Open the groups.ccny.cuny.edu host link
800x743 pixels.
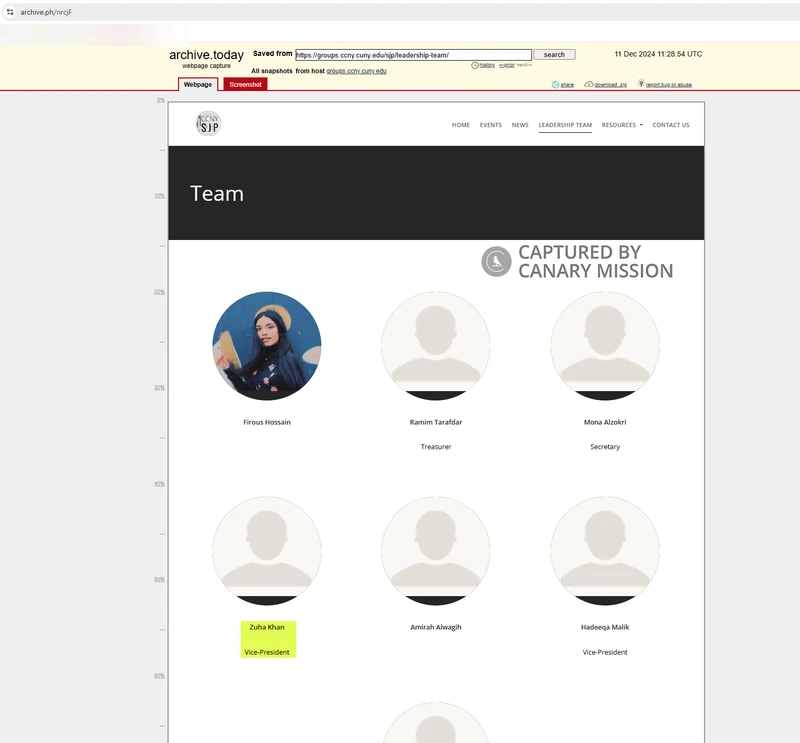pyautogui.click(x=356, y=71)
